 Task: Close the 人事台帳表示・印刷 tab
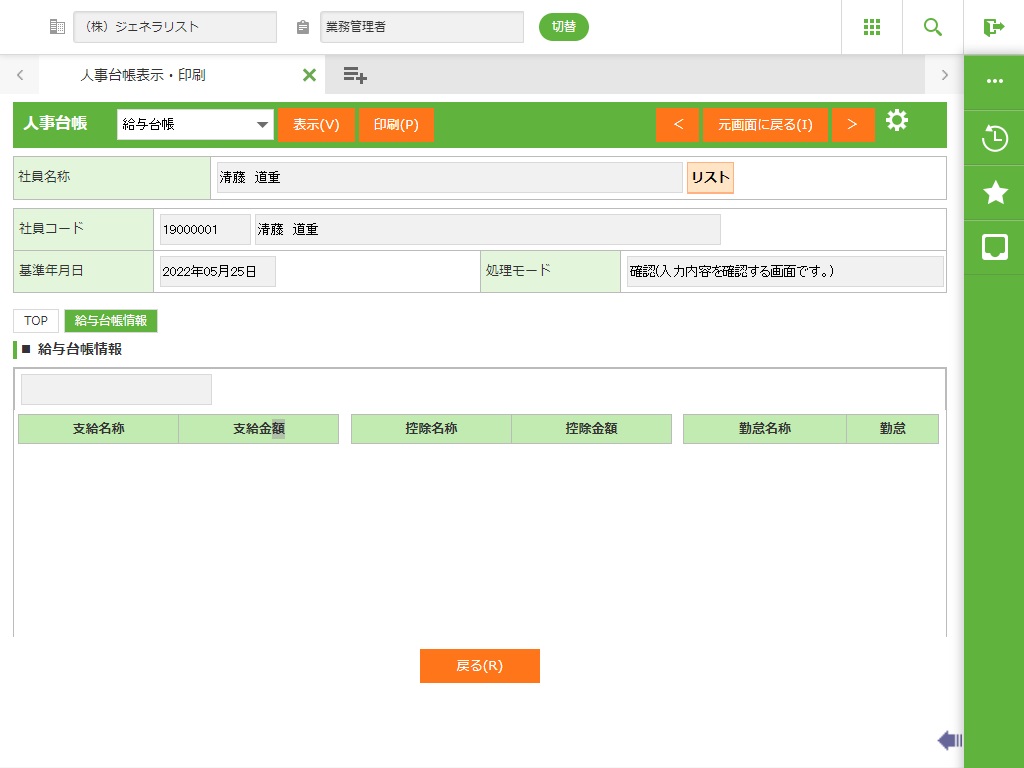click(309, 75)
